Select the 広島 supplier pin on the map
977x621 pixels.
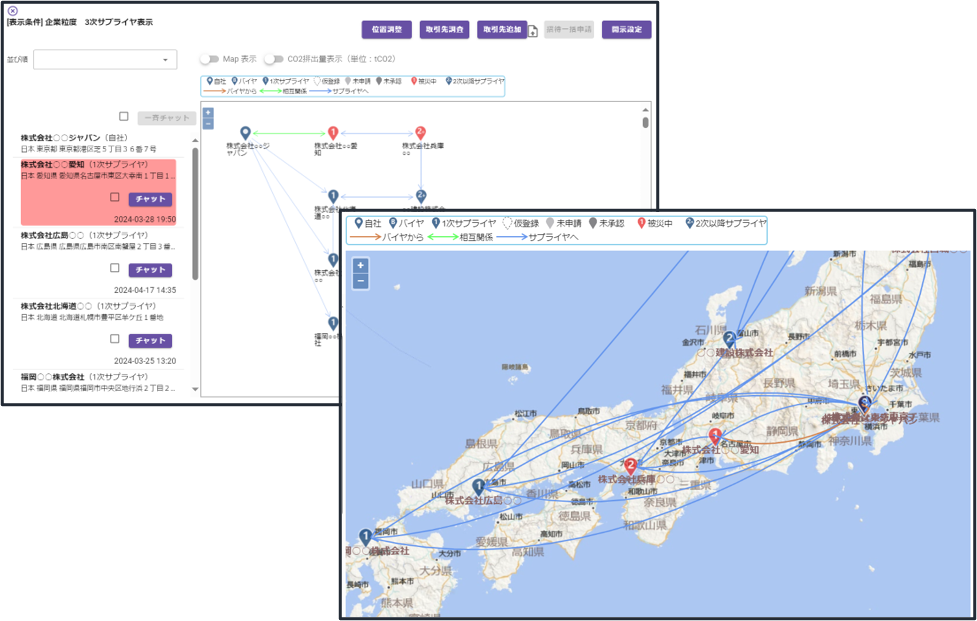coord(479,487)
